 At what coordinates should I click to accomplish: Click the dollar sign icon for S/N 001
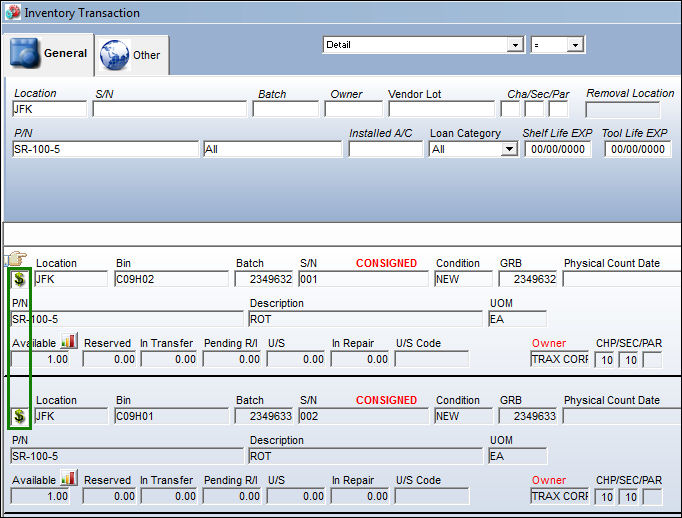tap(19, 279)
